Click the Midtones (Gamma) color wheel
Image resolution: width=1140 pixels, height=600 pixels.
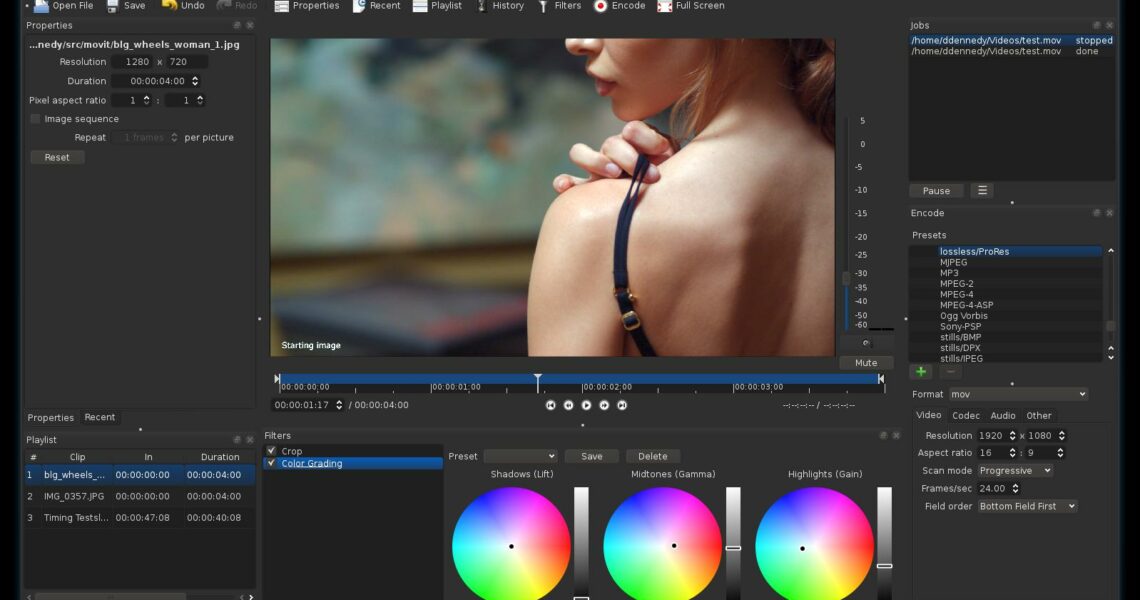662,545
